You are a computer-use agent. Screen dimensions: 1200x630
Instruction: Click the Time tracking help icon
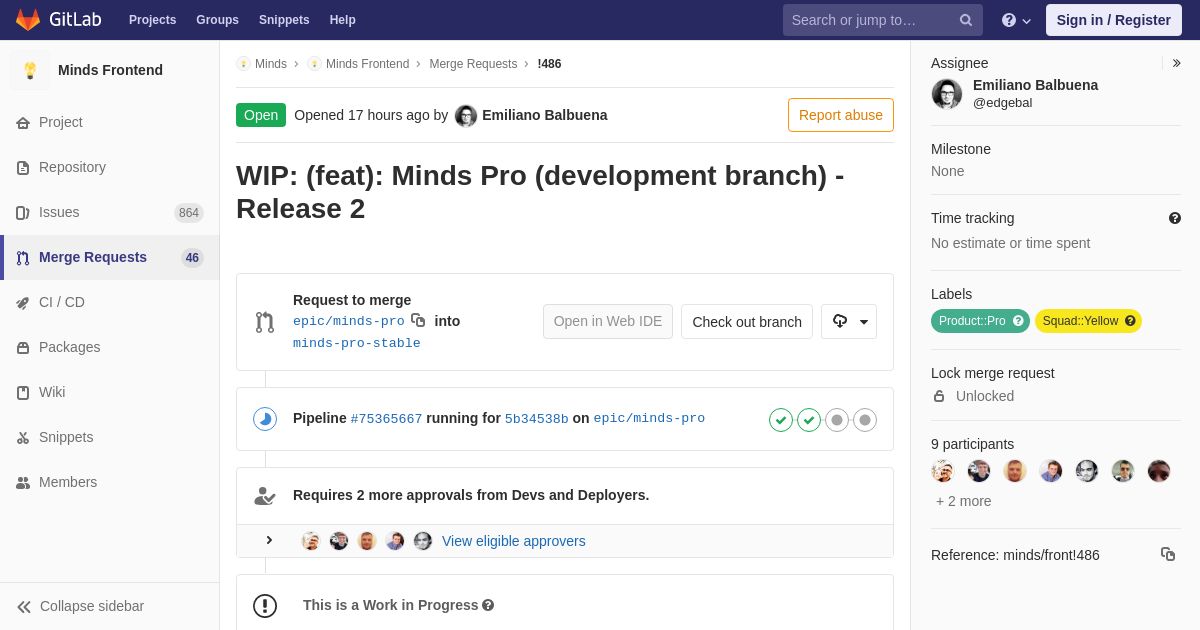pos(1175,218)
